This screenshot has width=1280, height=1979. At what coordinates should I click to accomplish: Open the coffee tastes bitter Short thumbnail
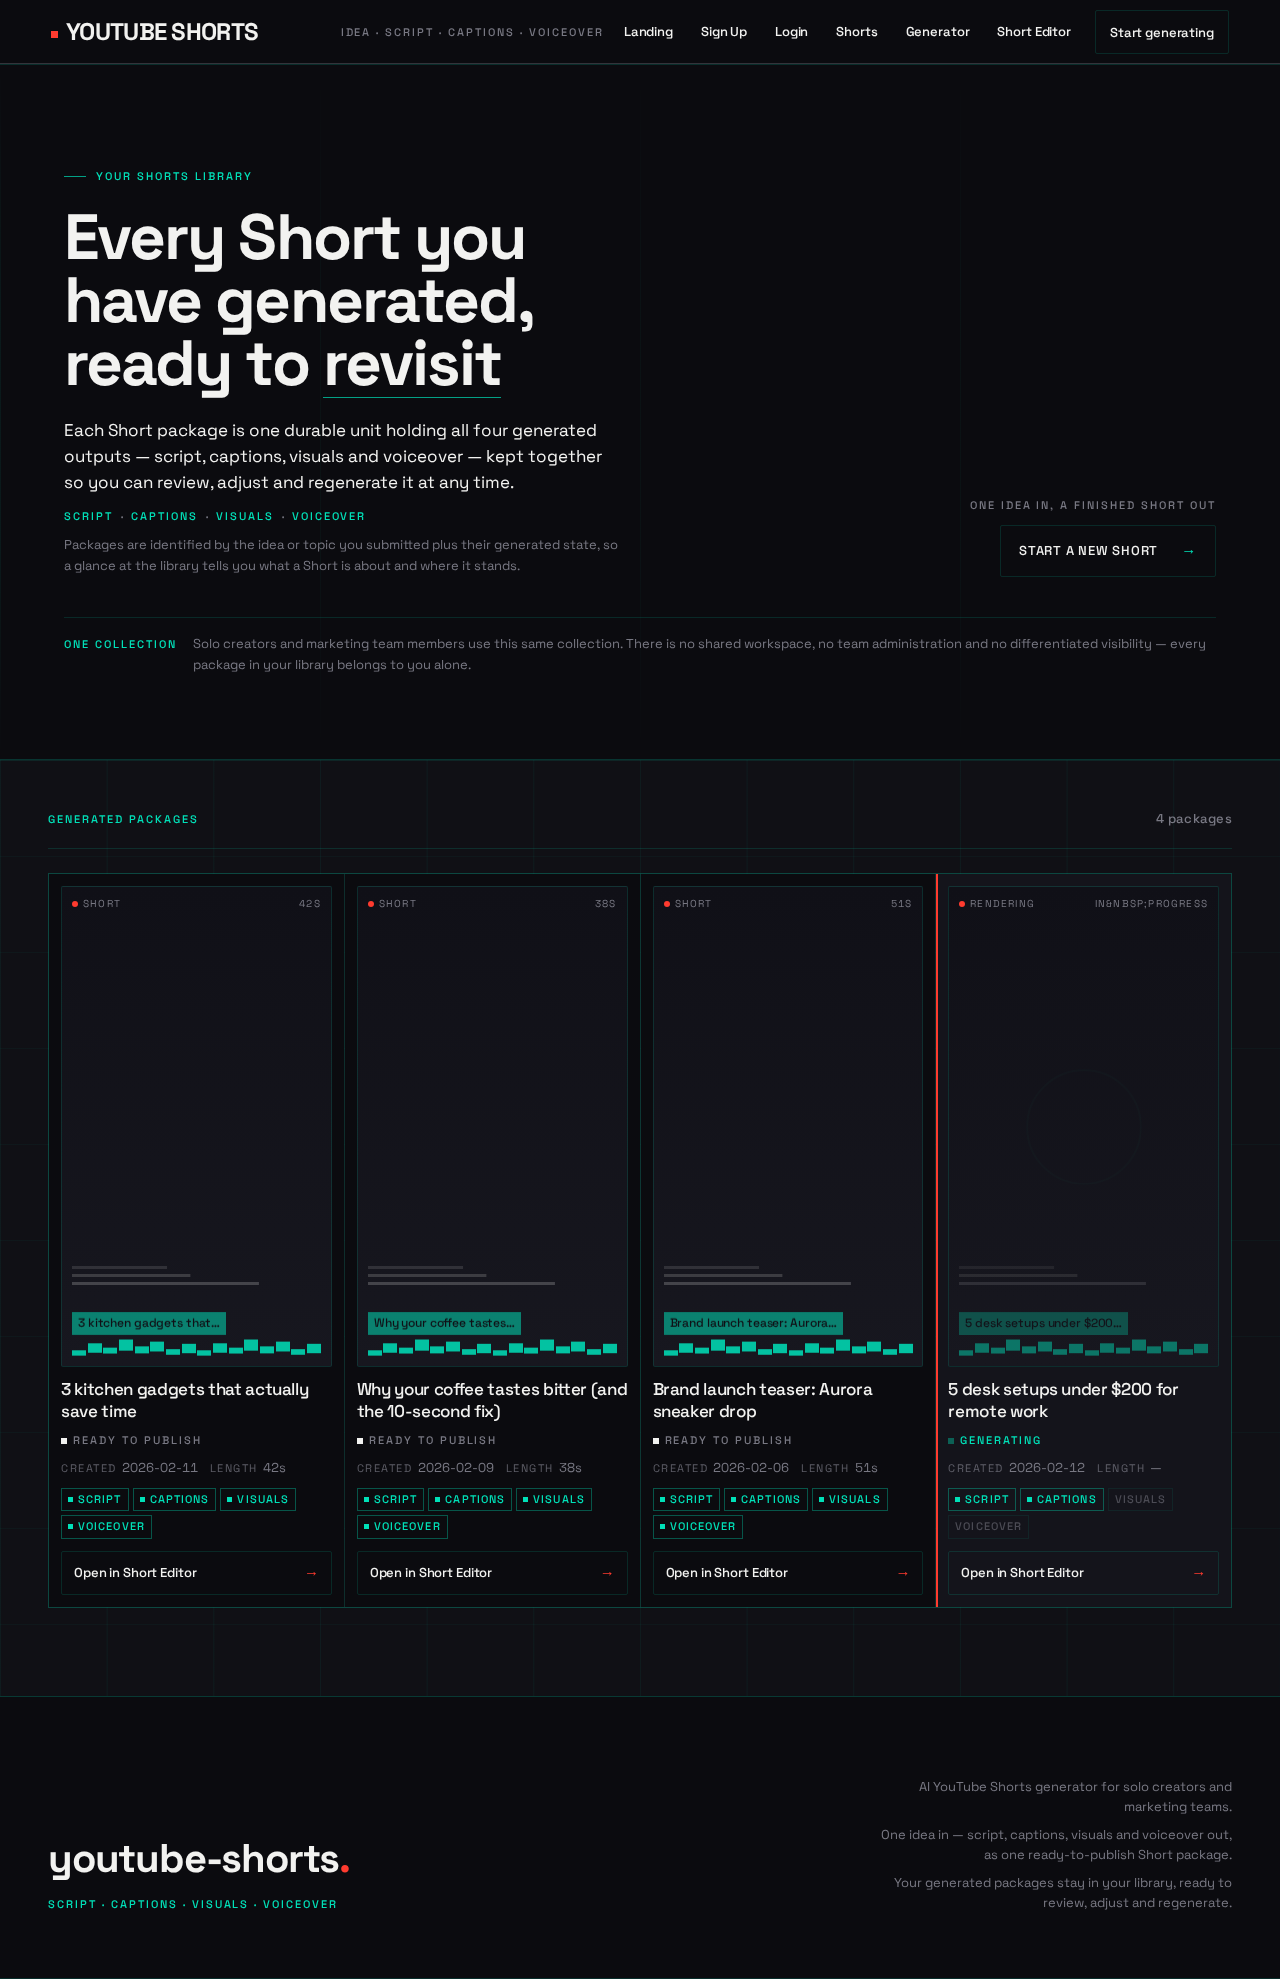(x=492, y=1126)
